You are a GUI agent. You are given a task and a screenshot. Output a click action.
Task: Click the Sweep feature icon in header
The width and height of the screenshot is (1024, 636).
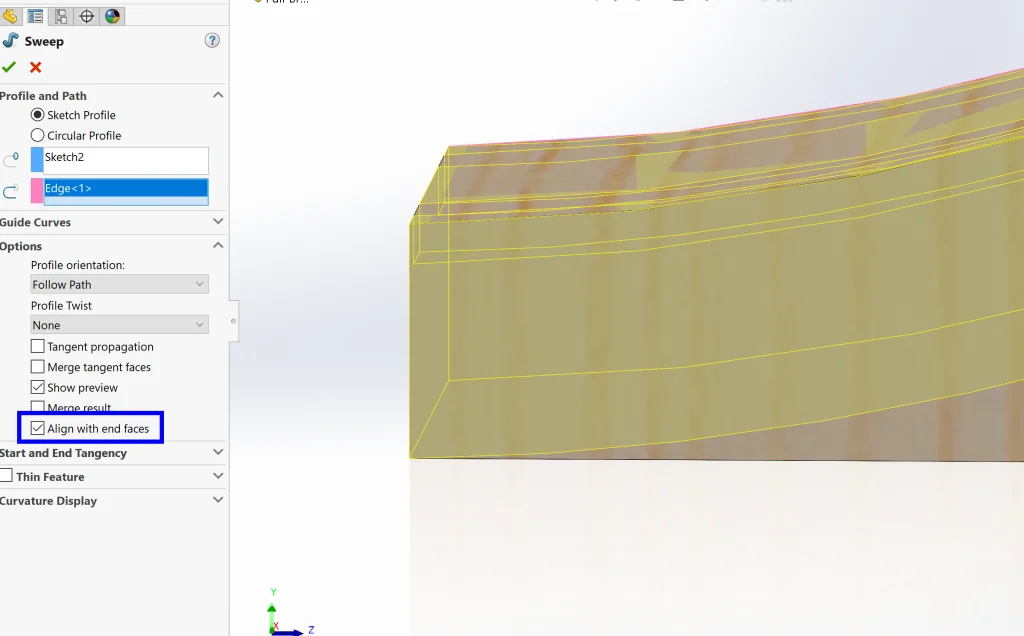[10, 40]
